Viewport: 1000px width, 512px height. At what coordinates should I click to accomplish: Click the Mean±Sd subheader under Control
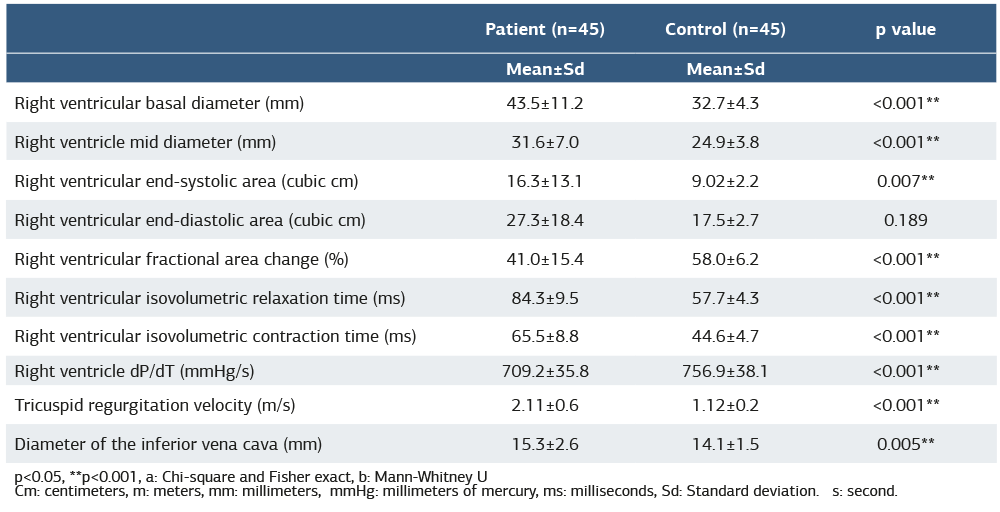coord(725,69)
